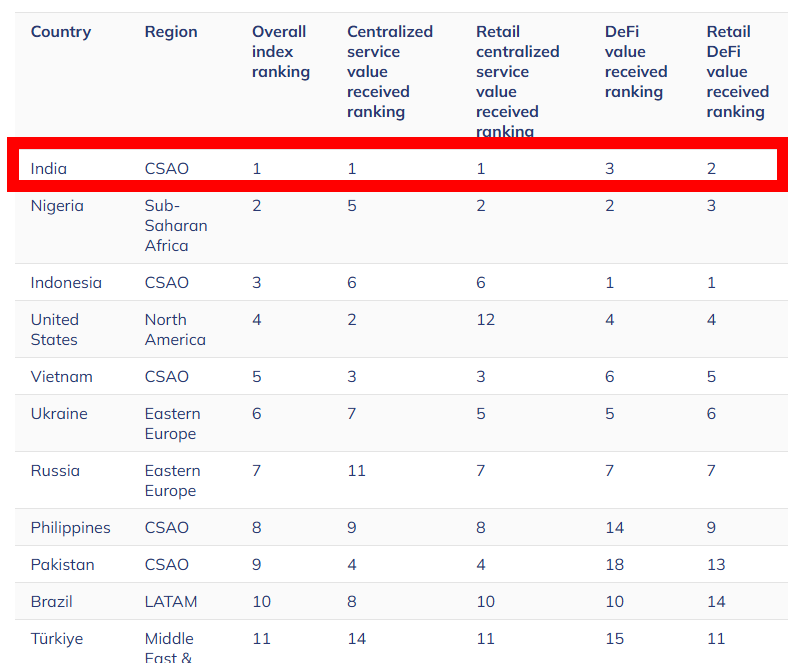Image resolution: width=788 pixels, height=663 pixels.
Task: Click Indonesia's CSAO region cell
Action: coord(166,282)
